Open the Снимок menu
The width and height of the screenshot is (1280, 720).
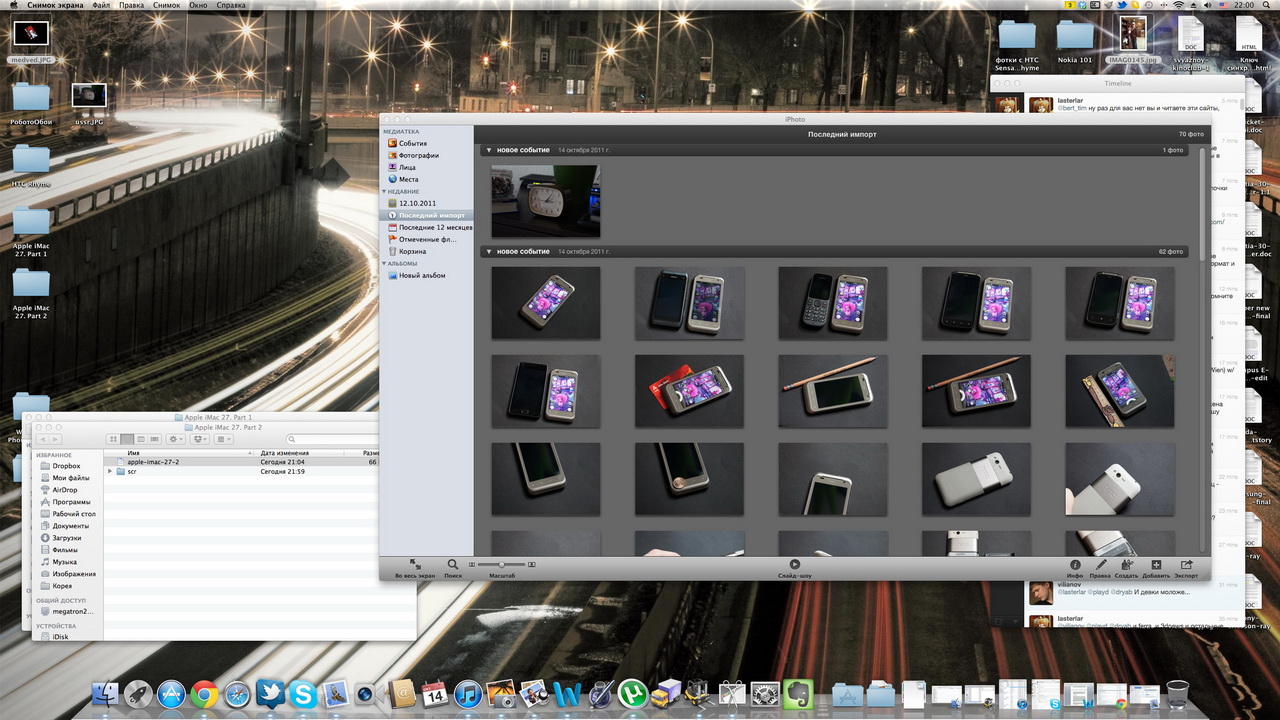pos(167,5)
